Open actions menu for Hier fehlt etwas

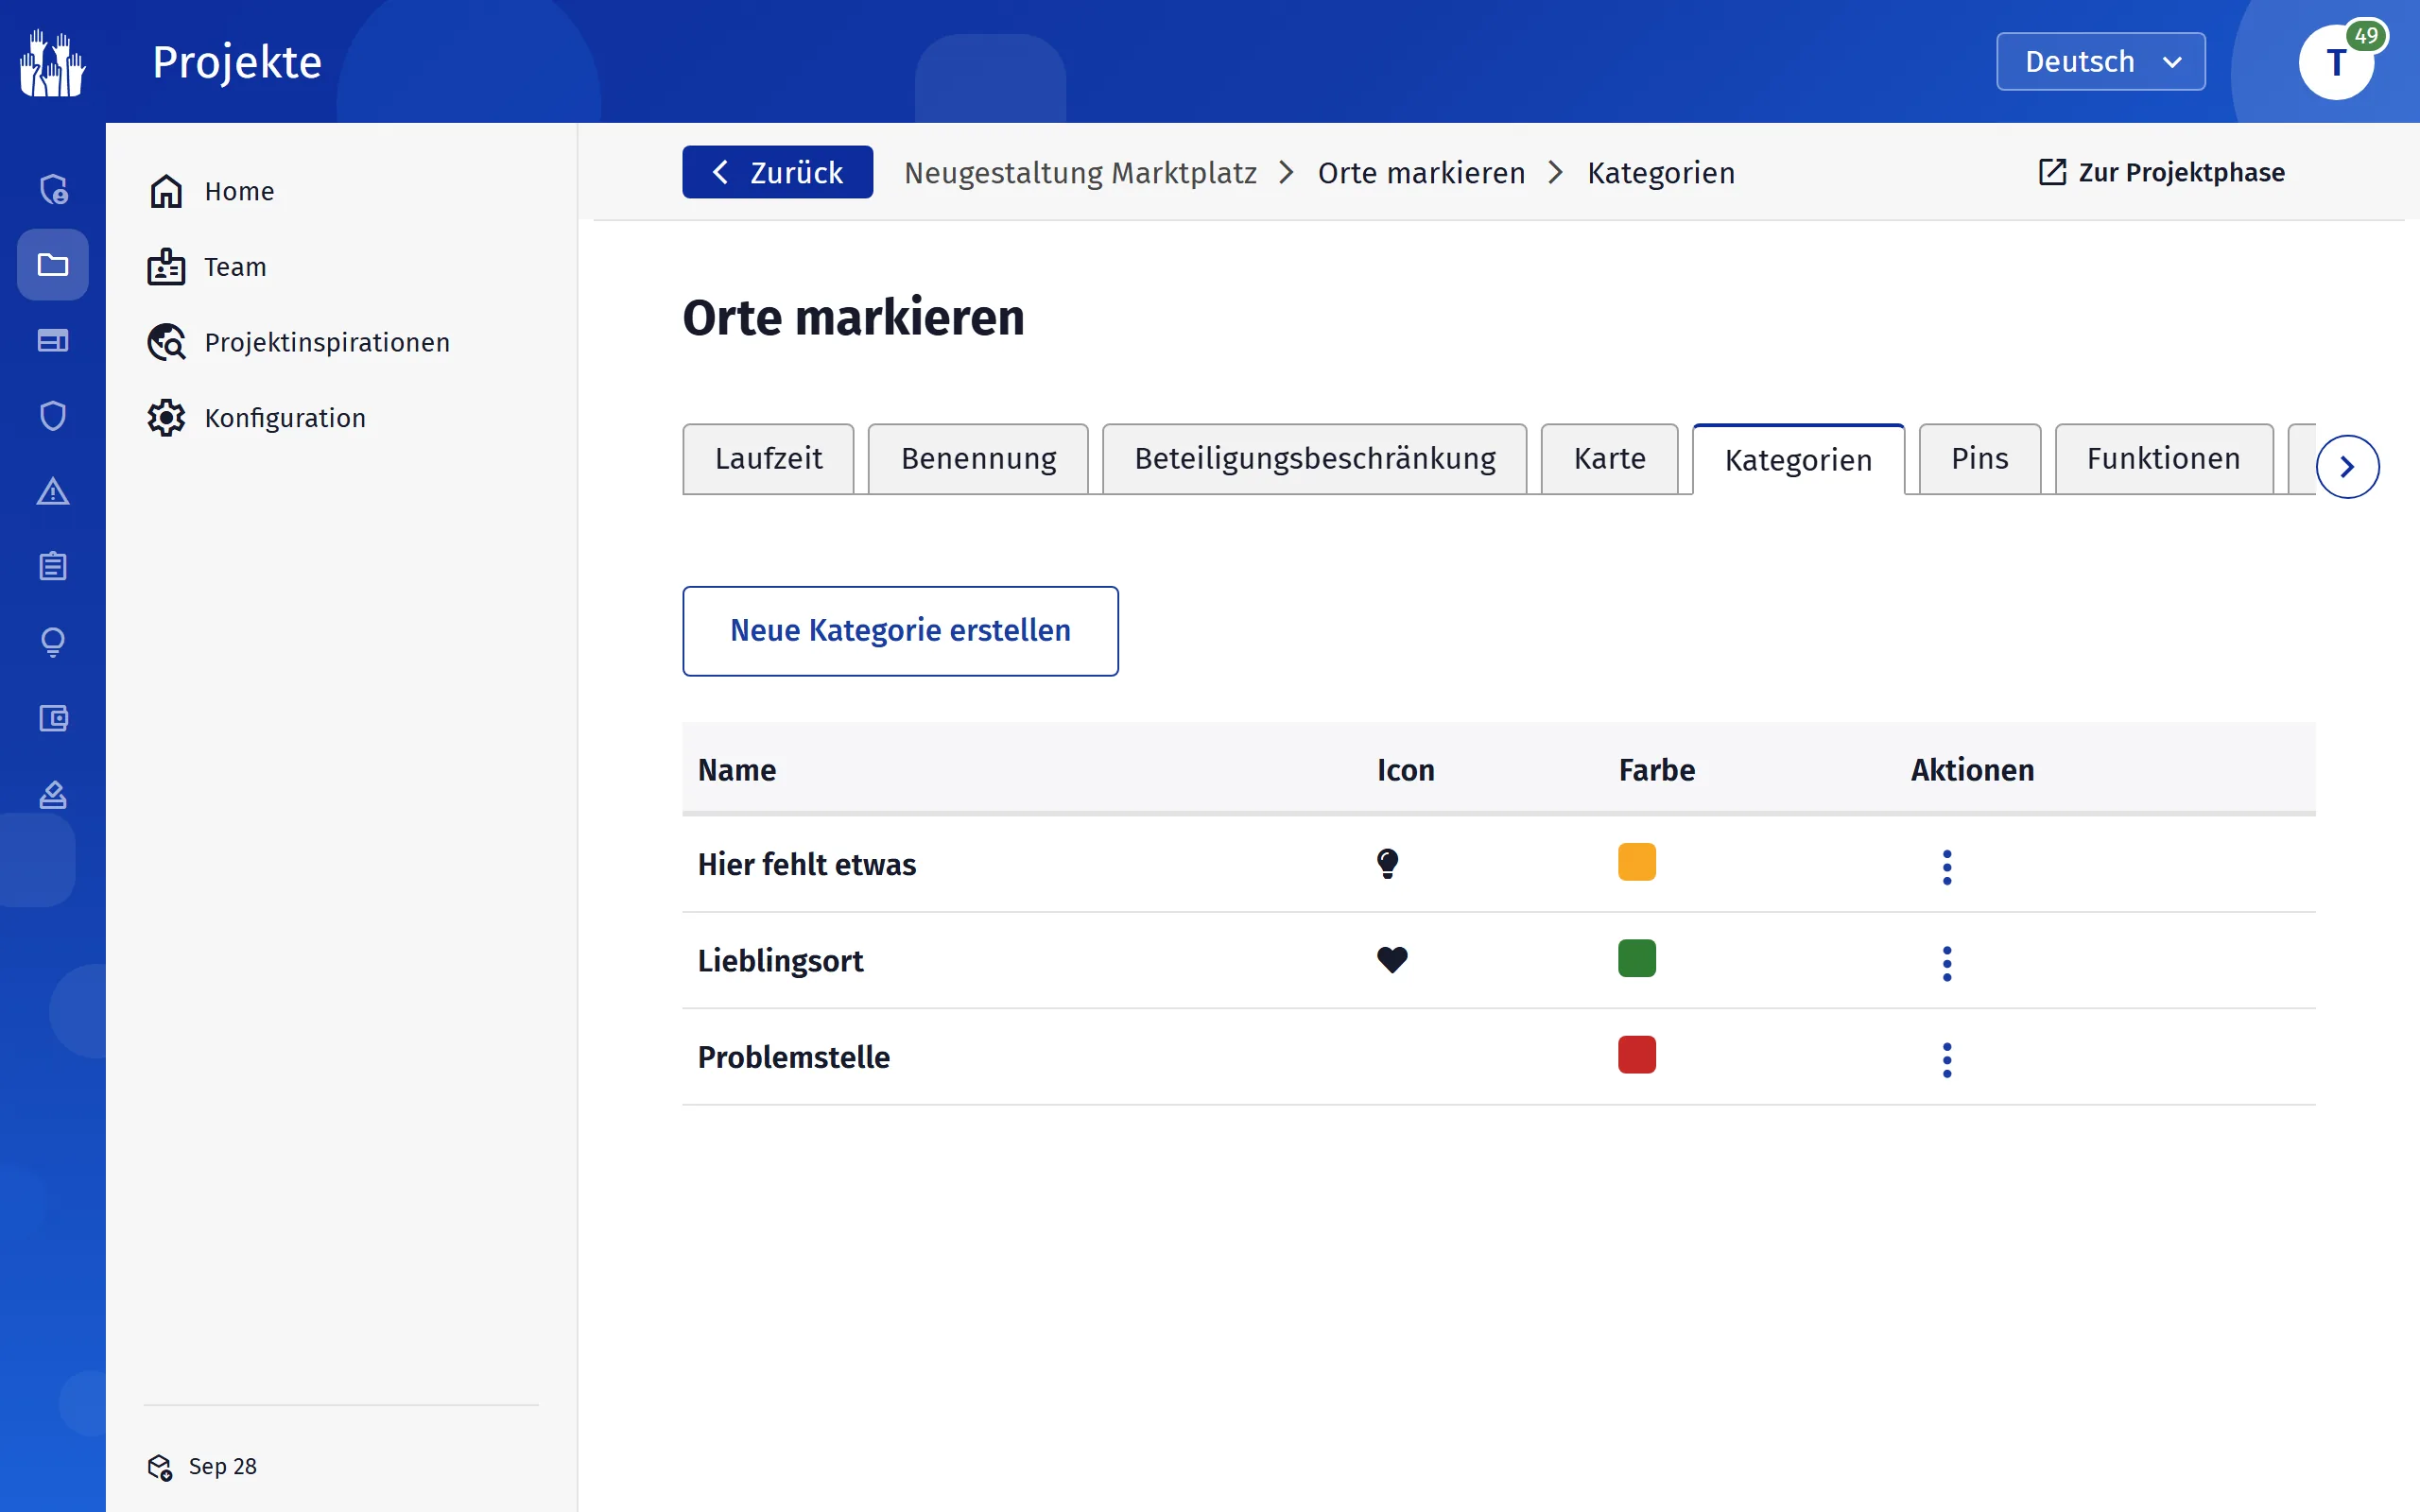pos(1947,867)
